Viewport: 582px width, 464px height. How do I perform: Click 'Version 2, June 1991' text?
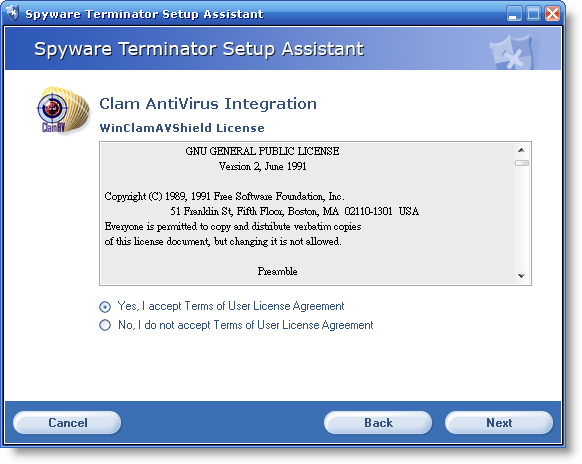(x=262, y=166)
